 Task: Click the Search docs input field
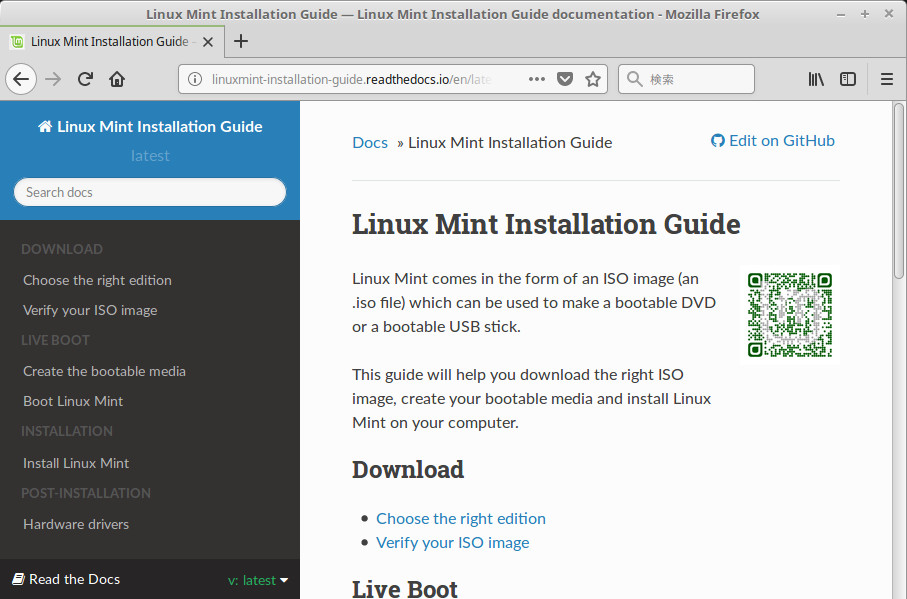click(149, 191)
